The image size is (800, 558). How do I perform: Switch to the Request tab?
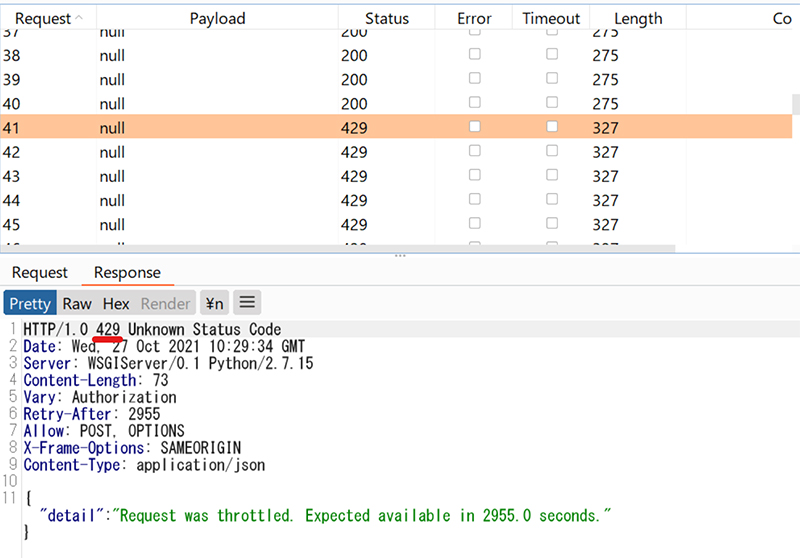coord(40,272)
